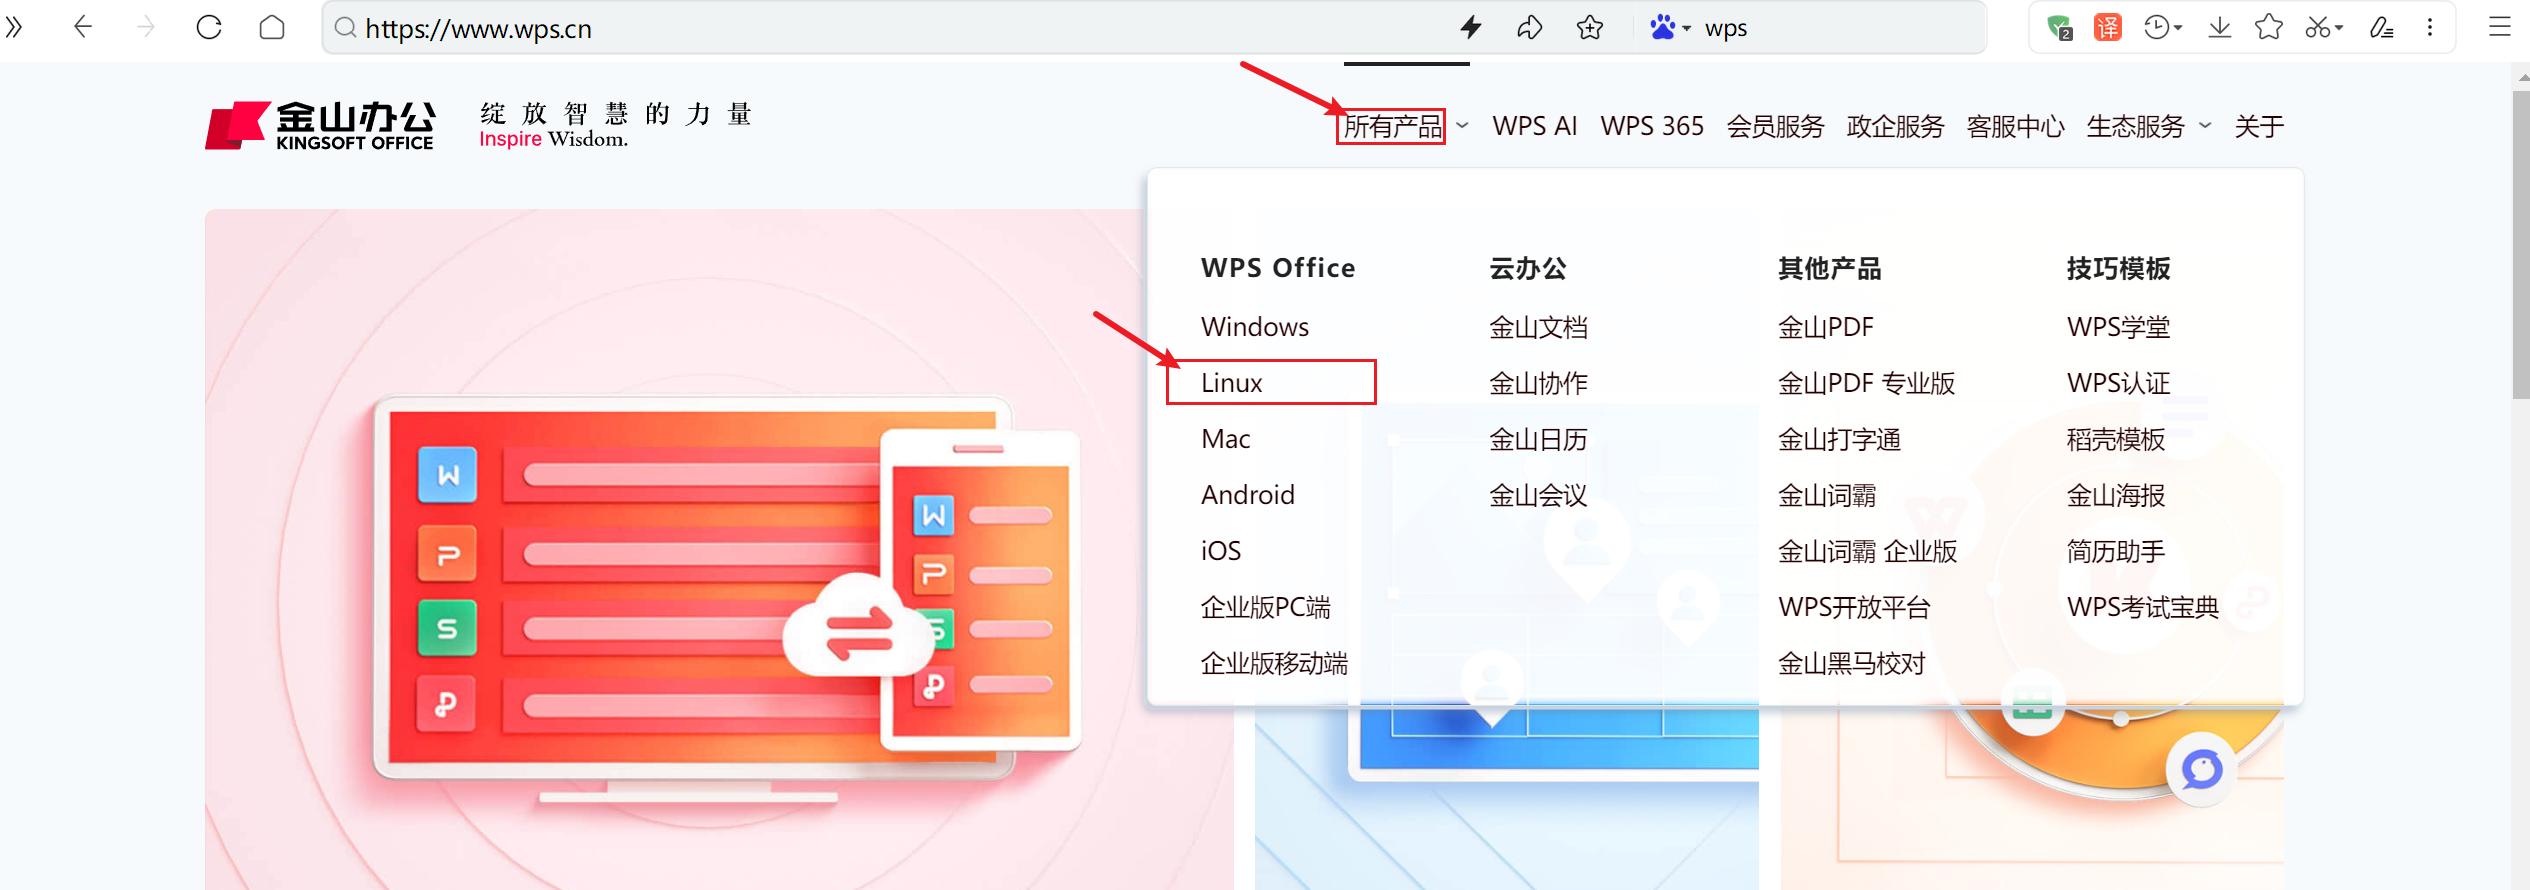Open the hamburger main menu

pyautogui.click(x=2500, y=27)
